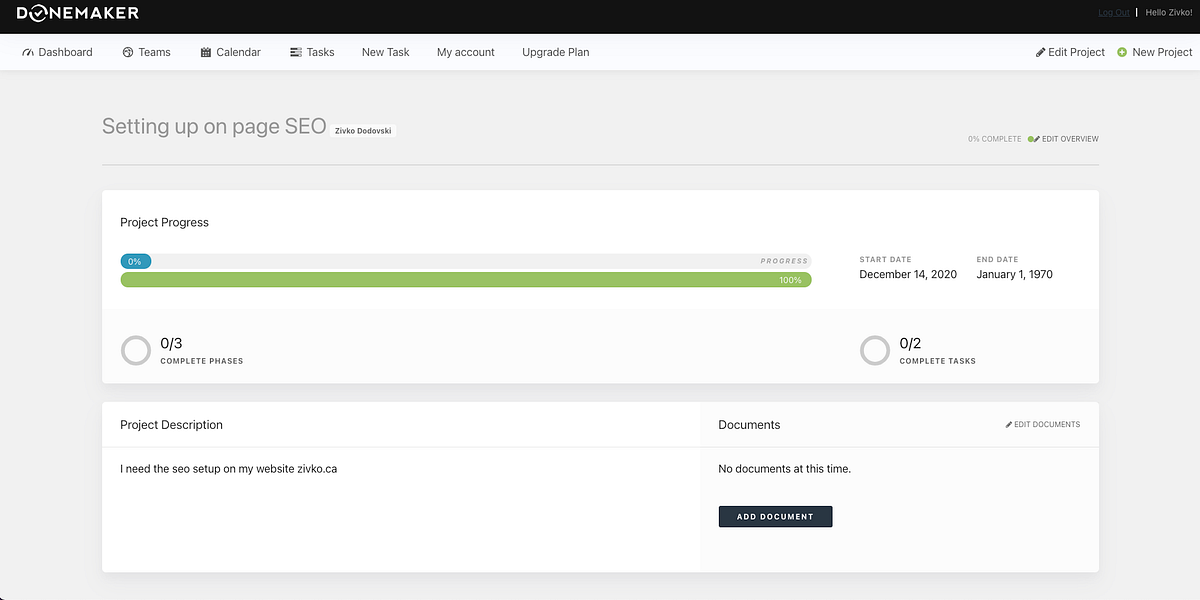The image size is (1200, 600).
Task: Click the Dashboard gauge icon
Action: point(28,52)
